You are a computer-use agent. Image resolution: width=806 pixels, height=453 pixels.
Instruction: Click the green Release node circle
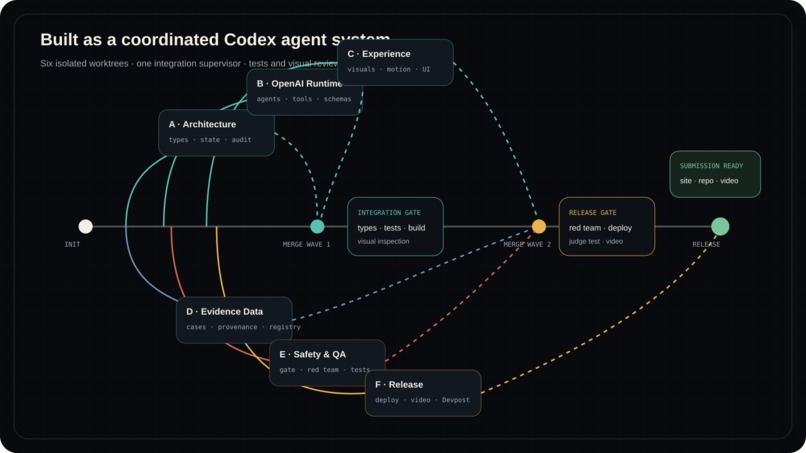point(720,226)
